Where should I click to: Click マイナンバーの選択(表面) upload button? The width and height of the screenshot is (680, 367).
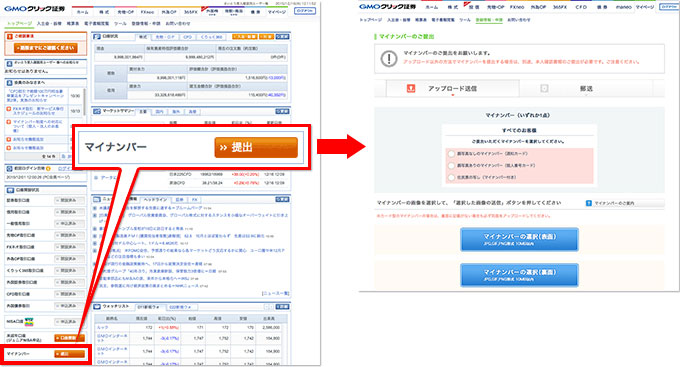pos(519,239)
